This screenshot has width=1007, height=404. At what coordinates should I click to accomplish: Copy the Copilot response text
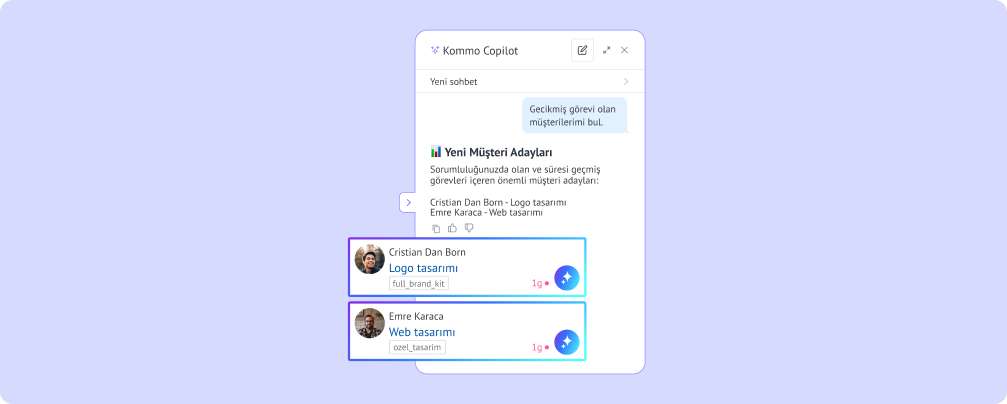436,228
